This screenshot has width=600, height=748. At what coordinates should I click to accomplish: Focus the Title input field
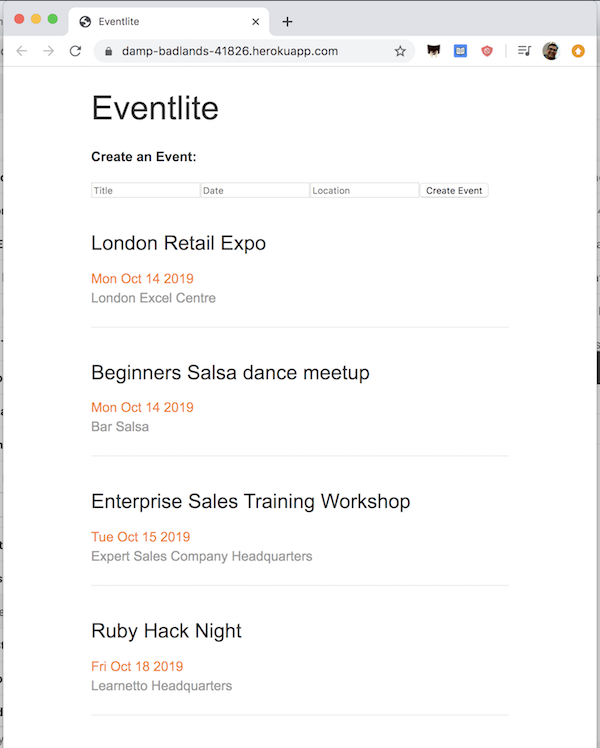(x=145, y=190)
